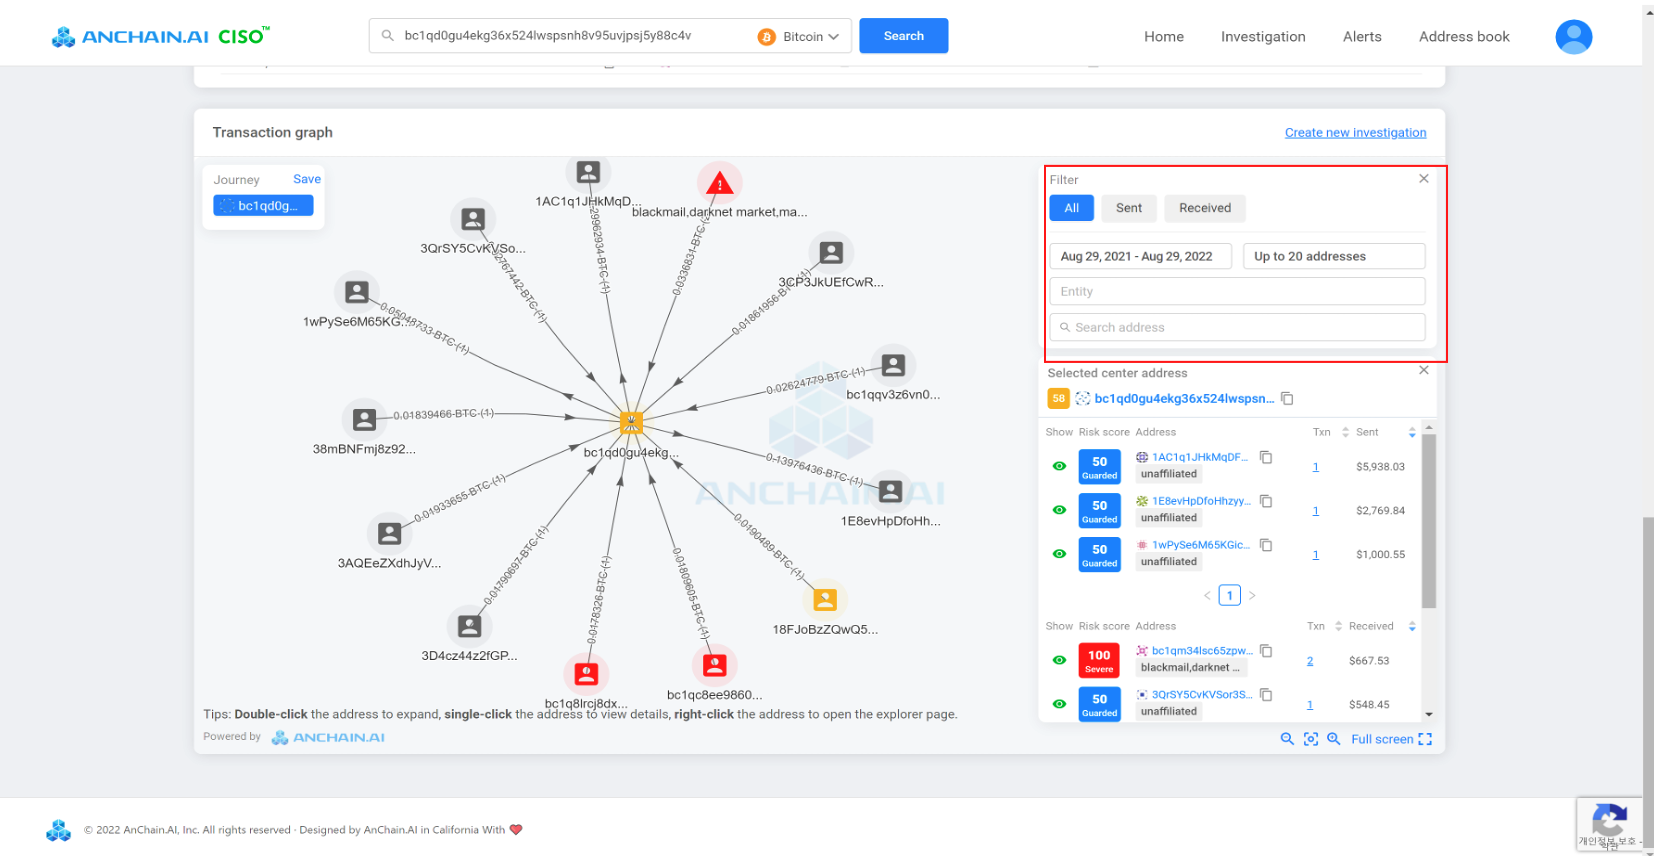Hide the 1wPySe6M65KGic address with eye toggle
The height and width of the screenshot is (856, 1654).
tap(1059, 554)
